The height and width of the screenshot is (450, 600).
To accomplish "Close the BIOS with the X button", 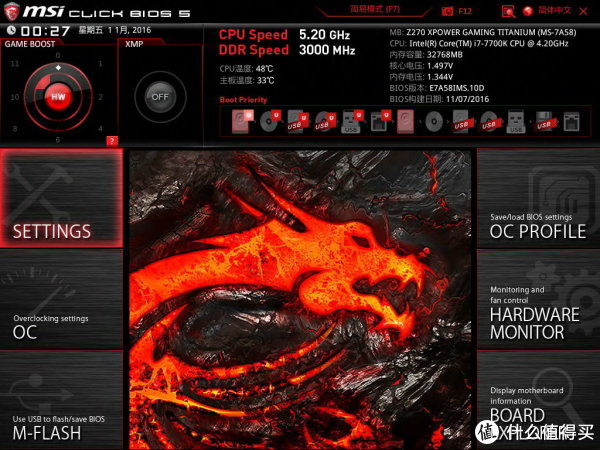I will 583,11.
